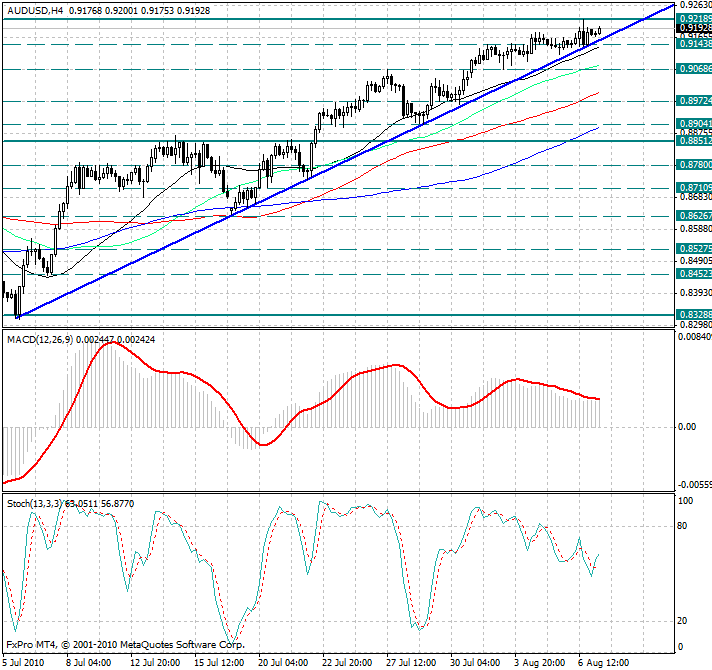Image resolution: width=712 pixels, height=670 pixels.
Task: Click the 0.8904 price level label
Action: coord(694,124)
